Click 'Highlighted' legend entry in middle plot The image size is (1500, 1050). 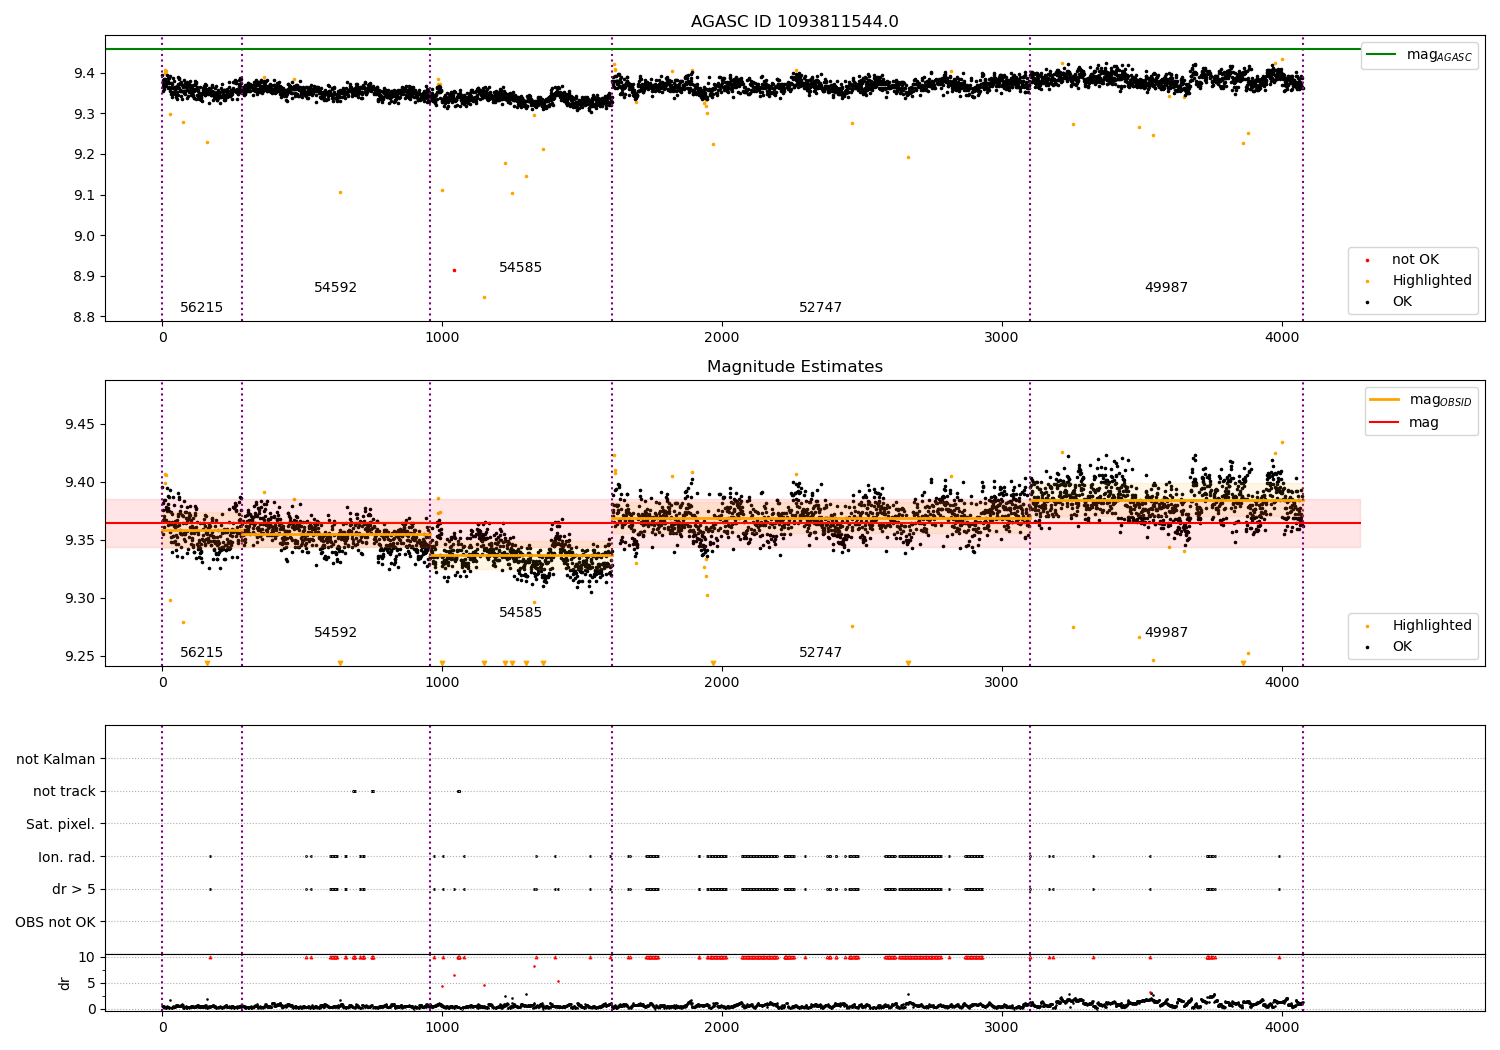point(1420,626)
